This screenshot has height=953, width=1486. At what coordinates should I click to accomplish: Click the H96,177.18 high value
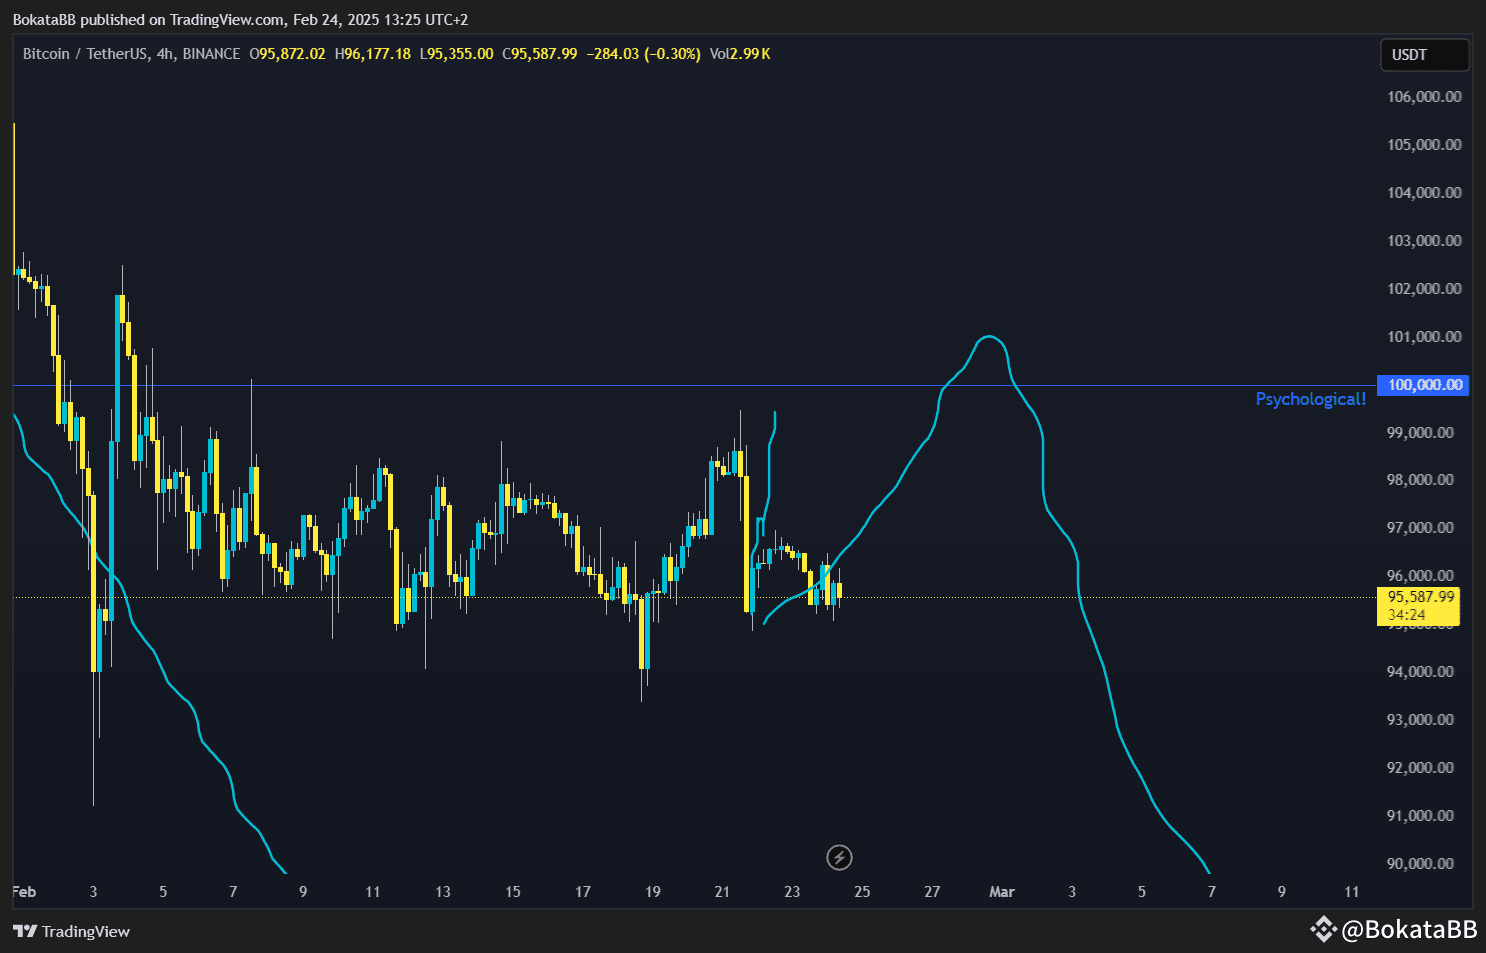372,54
